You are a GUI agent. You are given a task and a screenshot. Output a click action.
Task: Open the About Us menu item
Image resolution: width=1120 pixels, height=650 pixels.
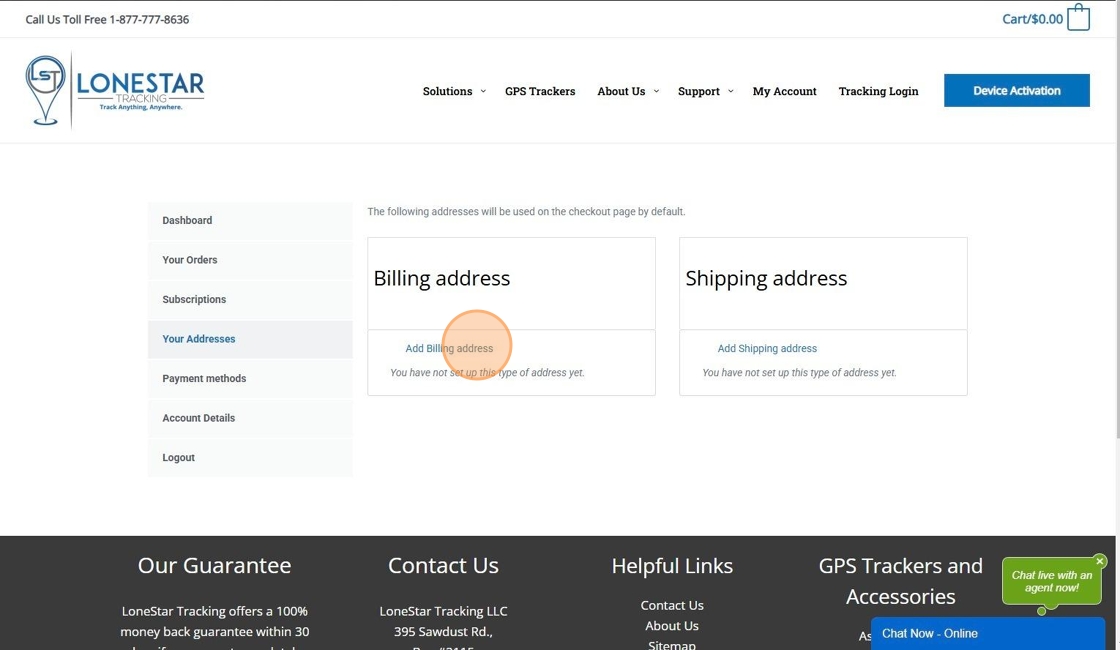[x=621, y=91]
